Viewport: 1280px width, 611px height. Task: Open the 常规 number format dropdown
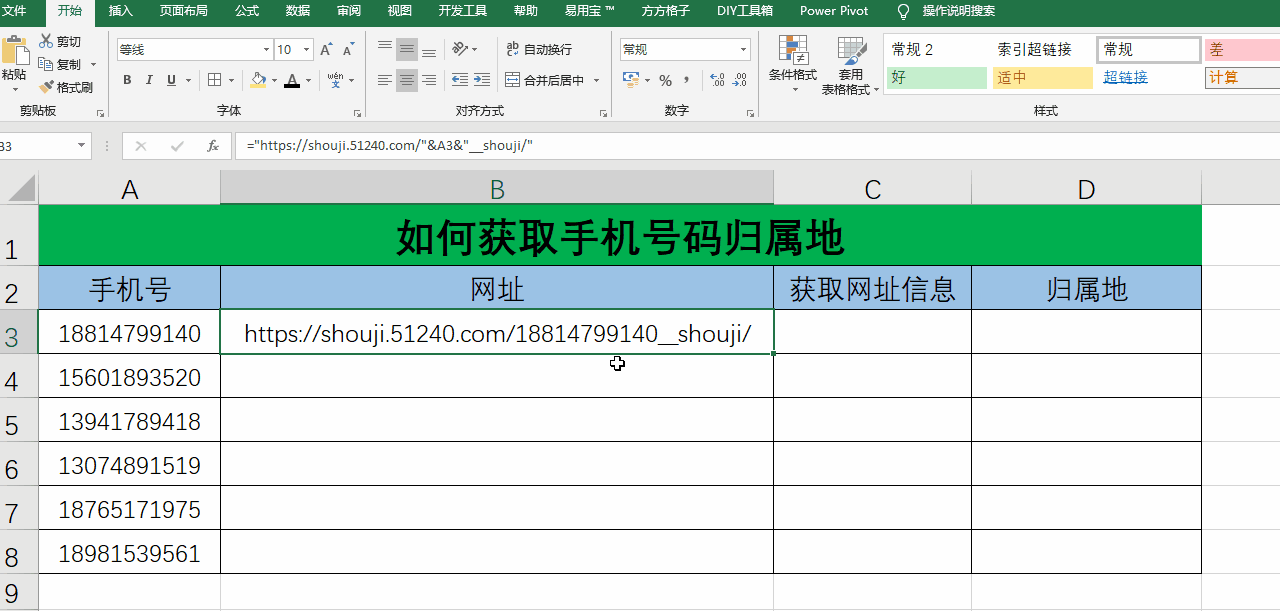[x=742, y=48]
